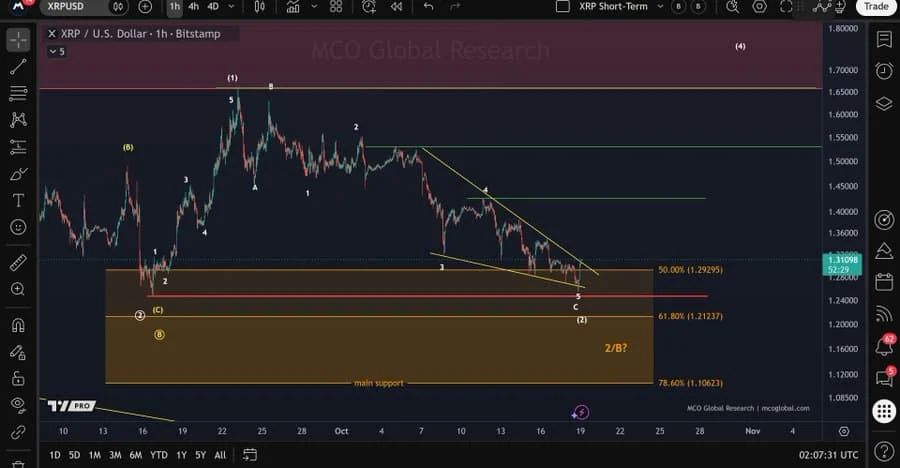The width and height of the screenshot is (900, 468).
Task: Select the crosshair cursor tool
Action: pyautogui.click(x=18, y=40)
